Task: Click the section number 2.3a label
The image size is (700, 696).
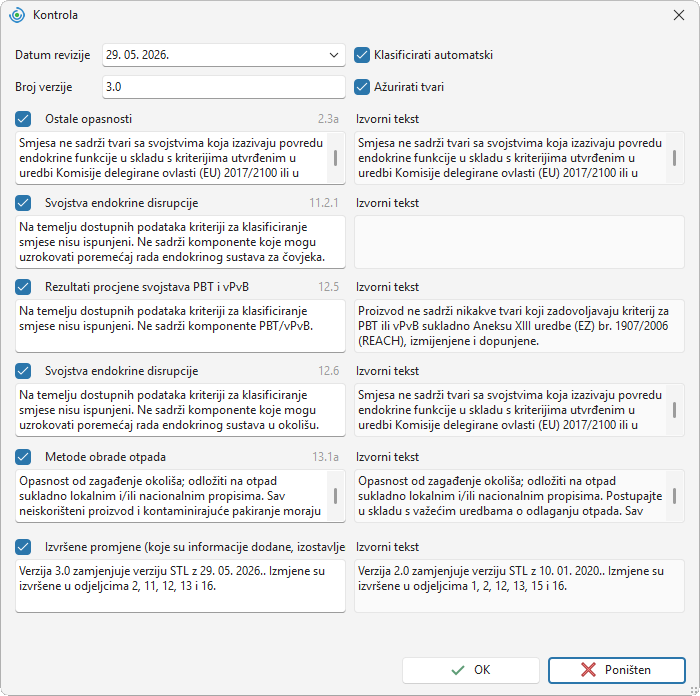Action: pyautogui.click(x=328, y=119)
